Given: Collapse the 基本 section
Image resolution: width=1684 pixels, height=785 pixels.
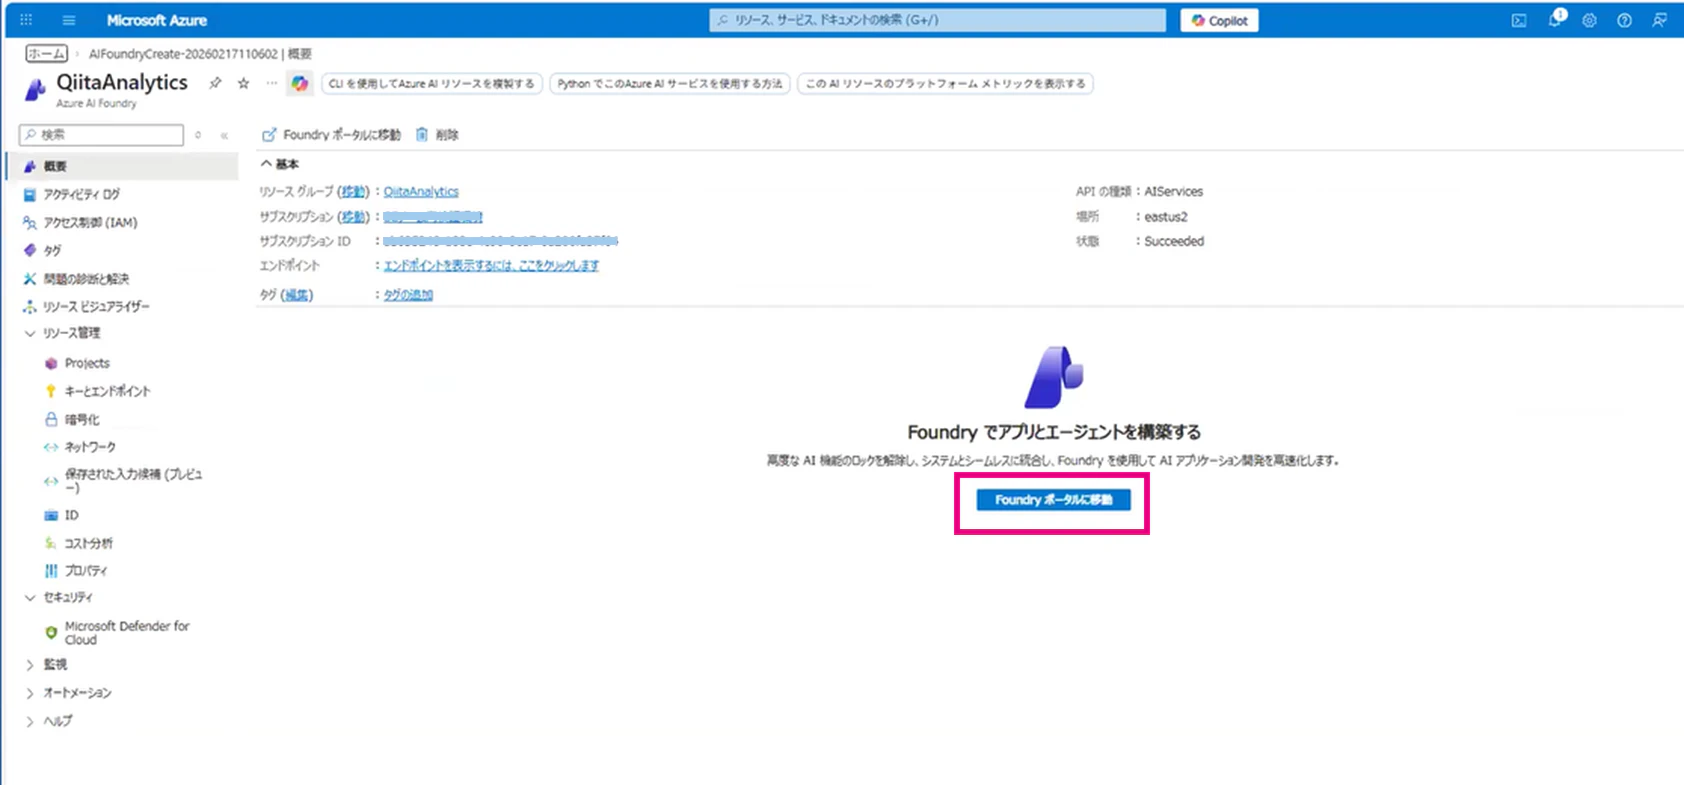Looking at the screenshot, I should pyautogui.click(x=279, y=164).
